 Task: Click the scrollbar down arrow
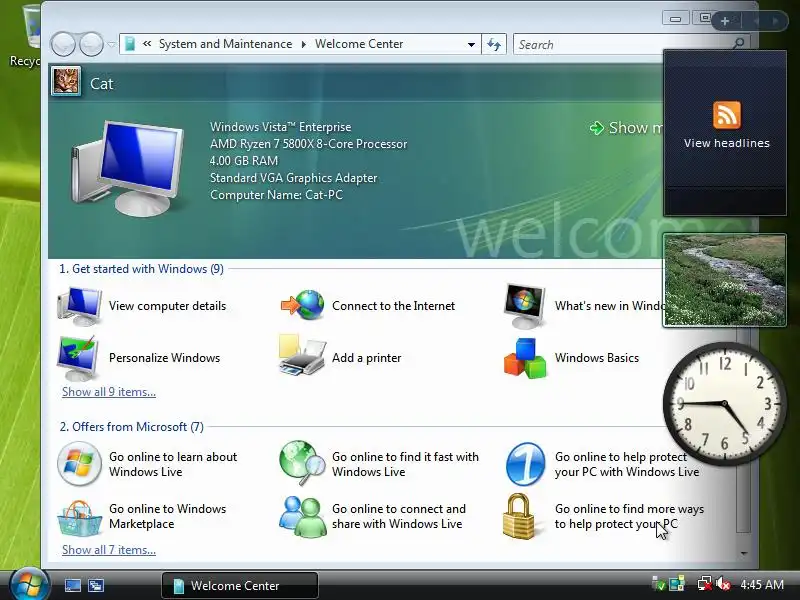tap(744, 553)
